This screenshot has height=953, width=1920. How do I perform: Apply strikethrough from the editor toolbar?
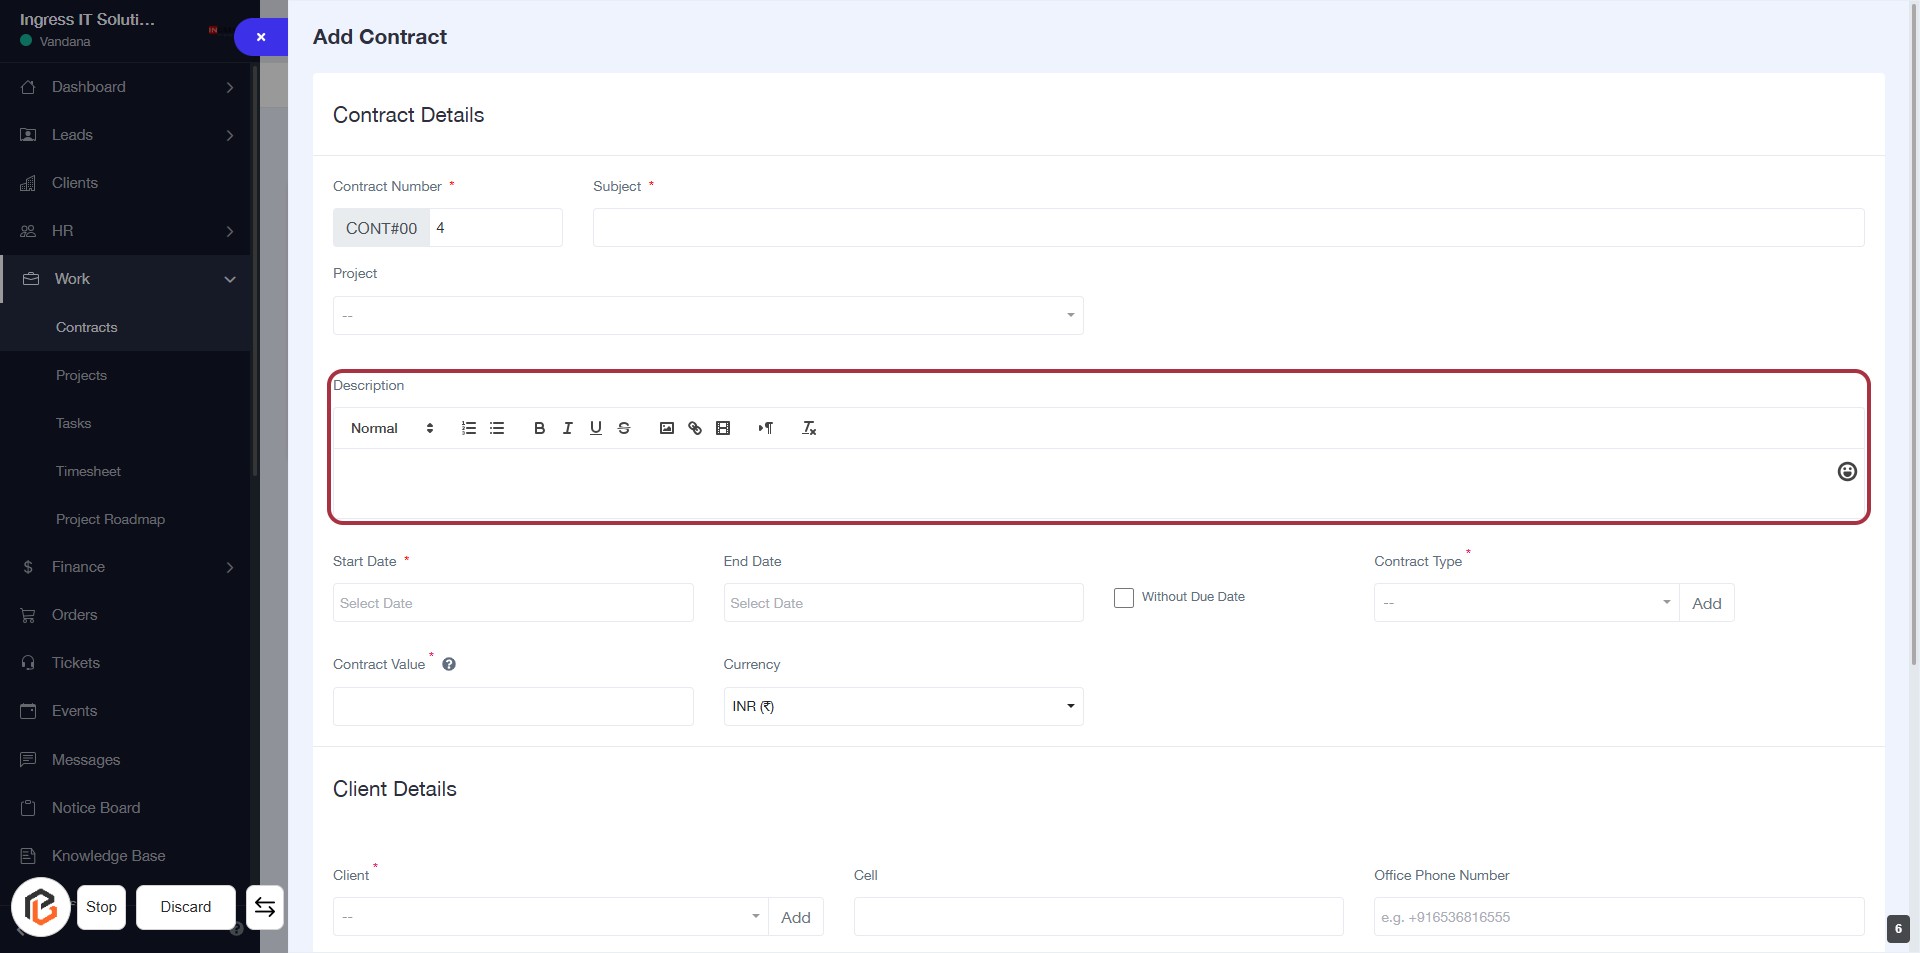(x=624, y=428)
